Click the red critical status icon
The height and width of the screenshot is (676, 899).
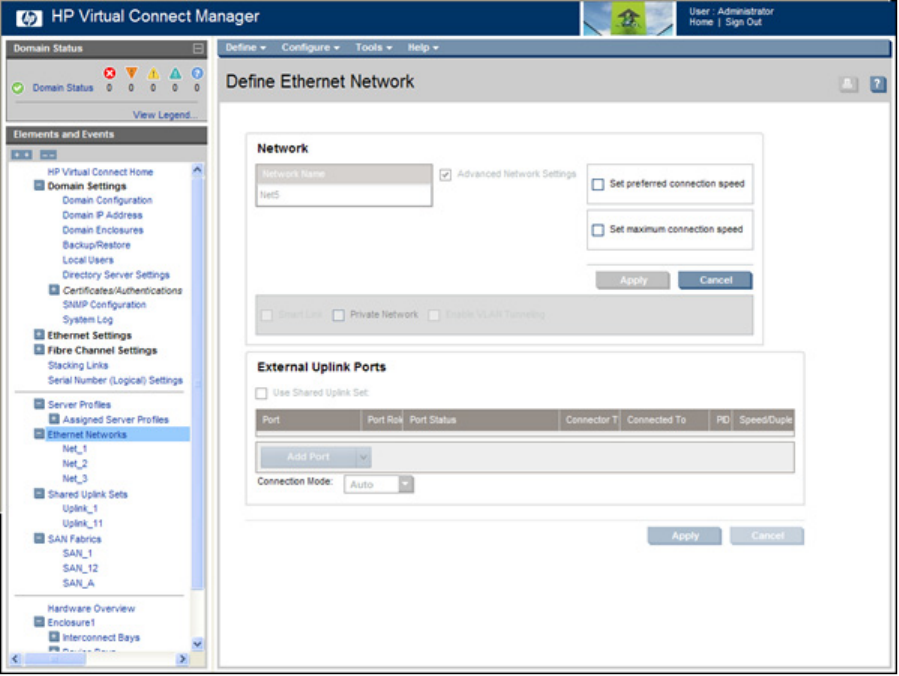[110, 73]
